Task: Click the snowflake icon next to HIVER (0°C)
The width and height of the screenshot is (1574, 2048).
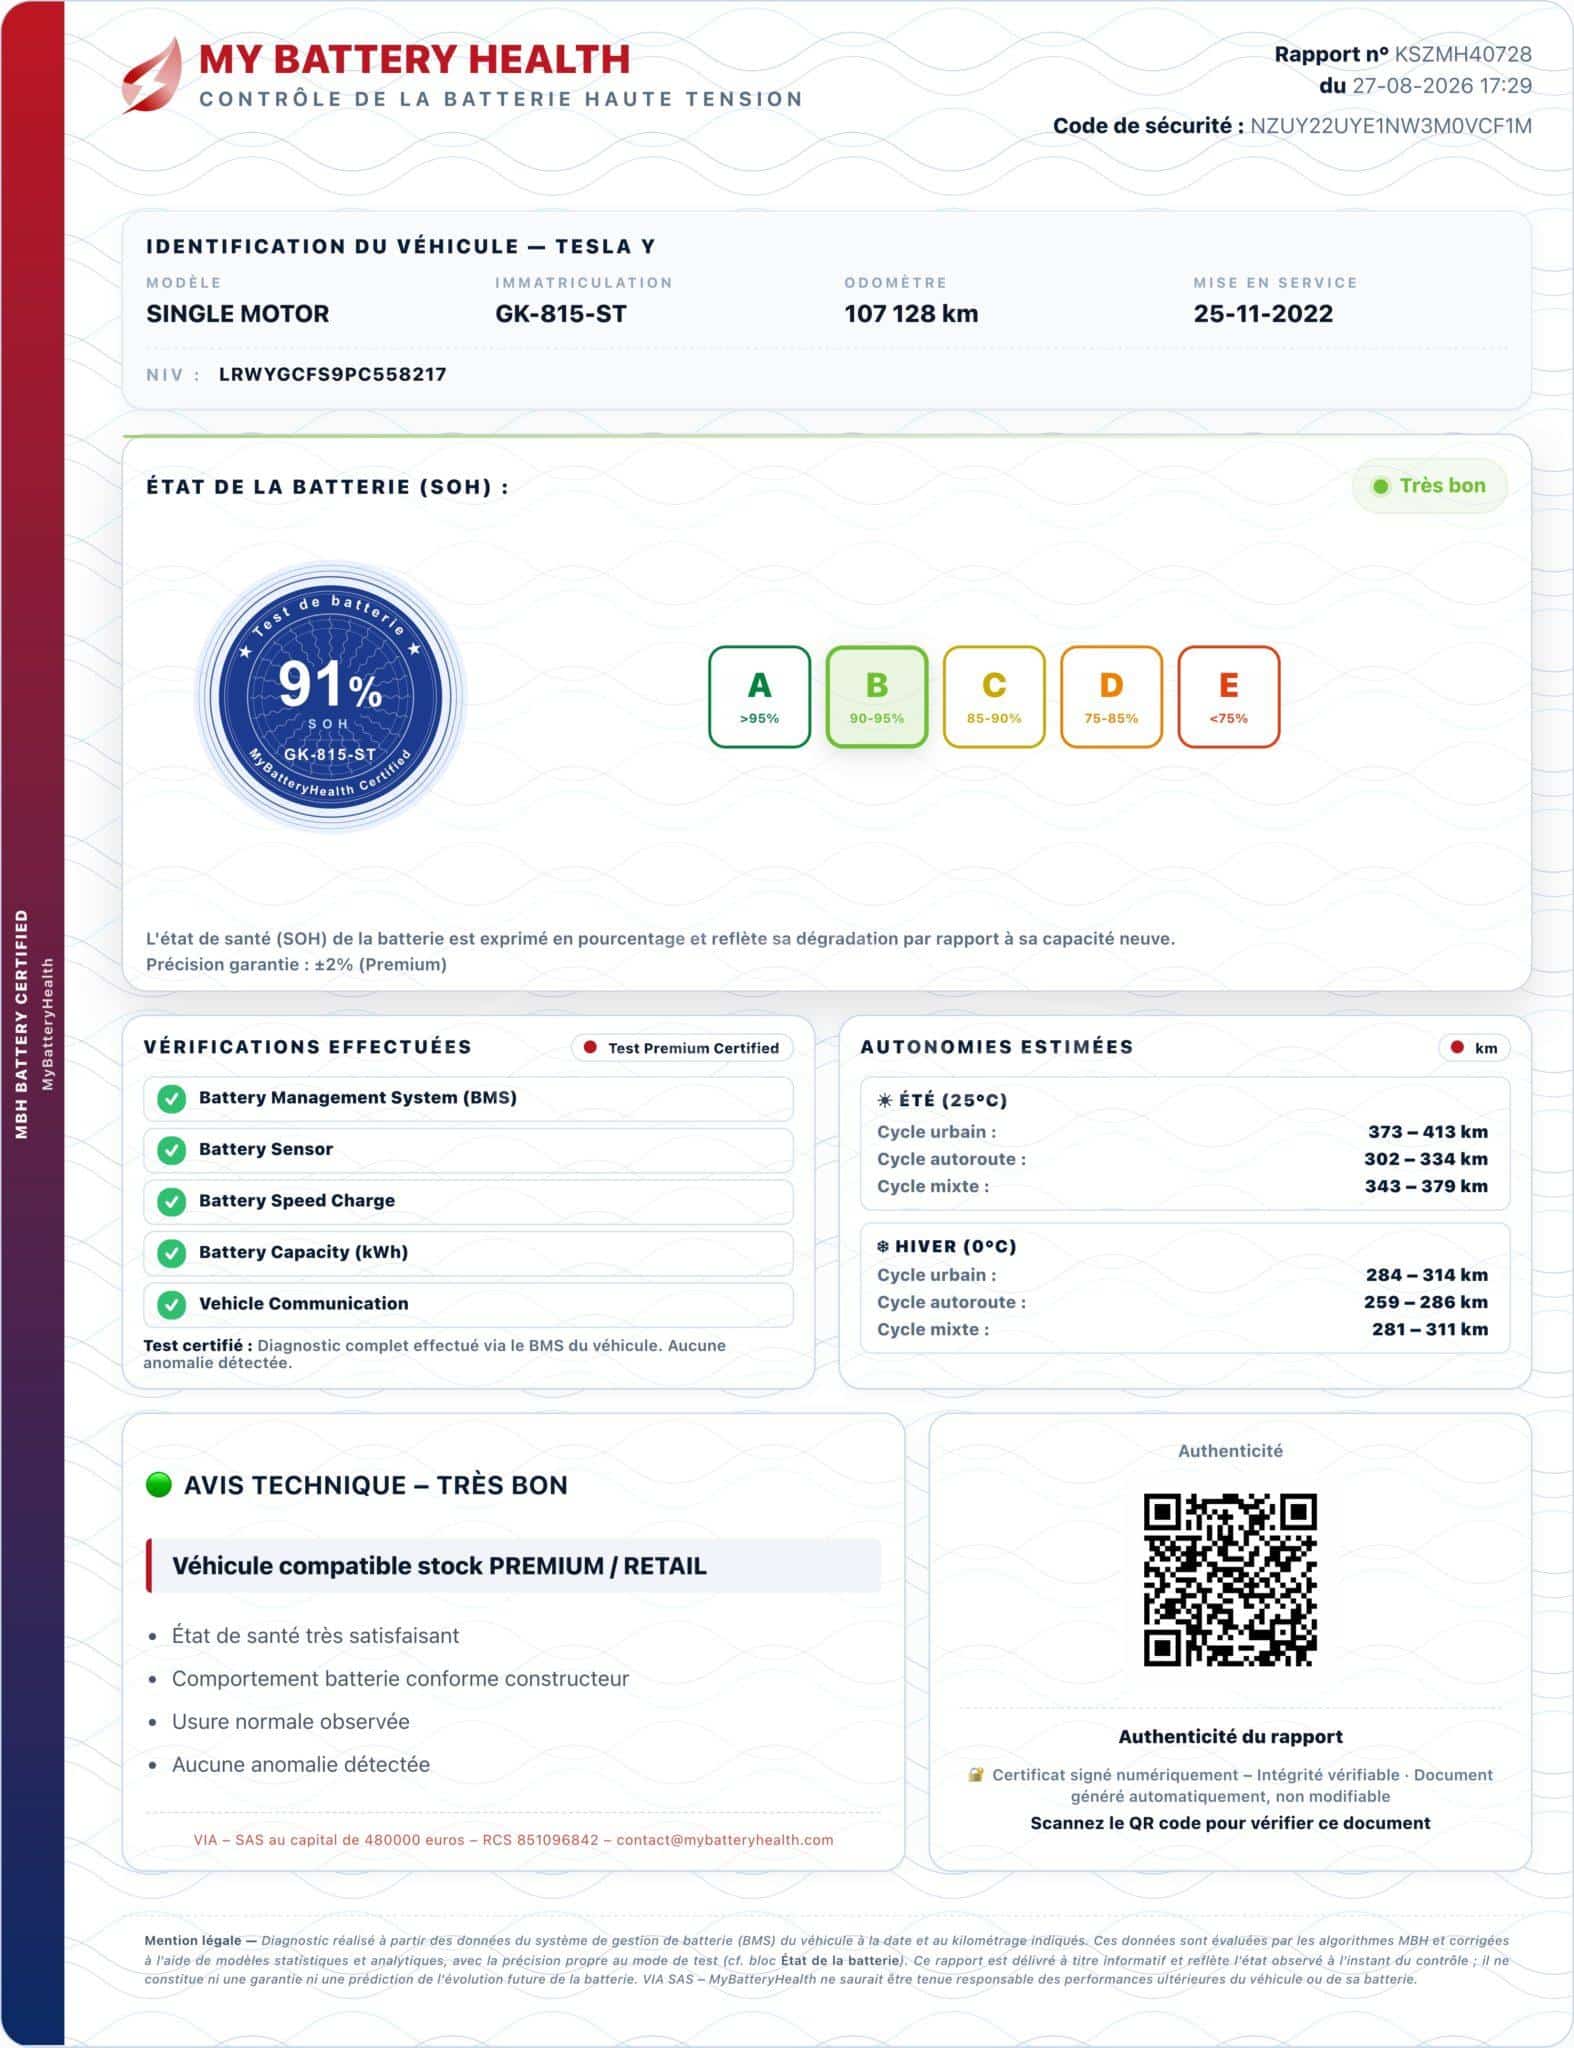Action: pyautogui.click(x=883, y=1247)
